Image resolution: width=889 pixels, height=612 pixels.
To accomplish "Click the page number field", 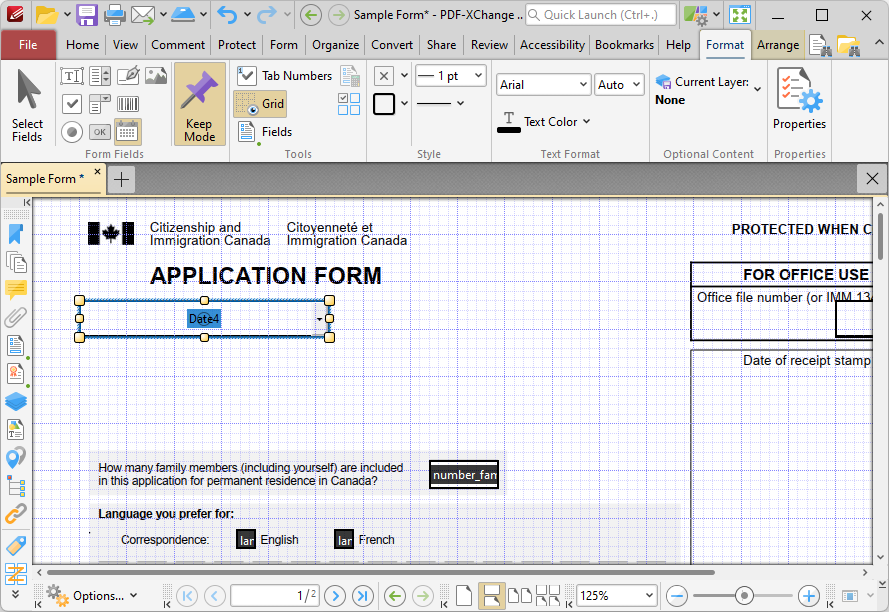I will (x=275, y=596).
